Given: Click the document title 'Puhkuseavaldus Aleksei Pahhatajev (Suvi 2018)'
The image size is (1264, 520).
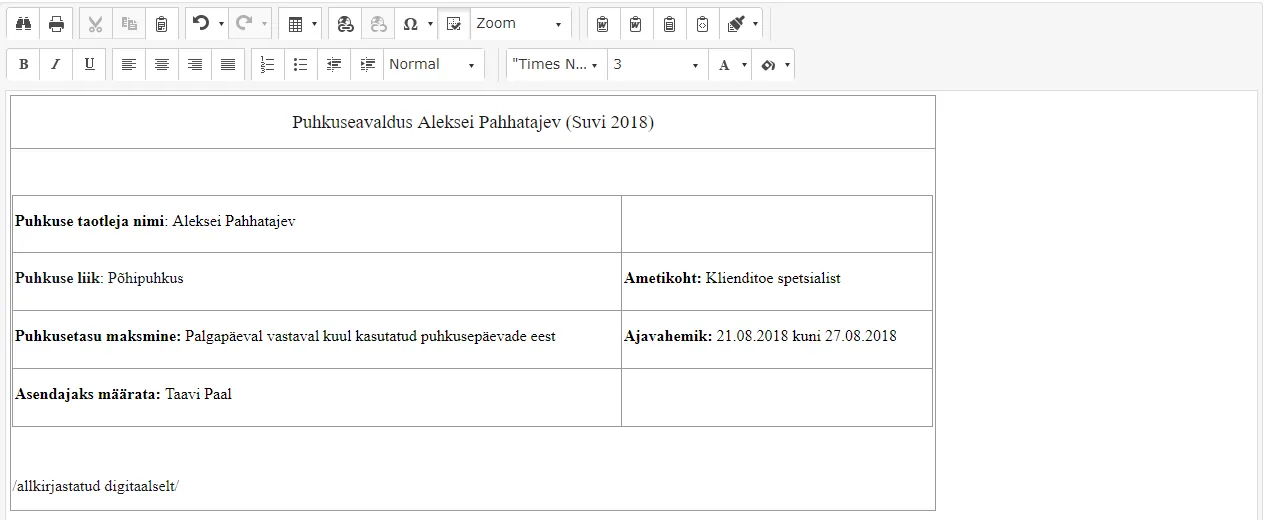Looking at the screenshot, I should pos(473,122).
